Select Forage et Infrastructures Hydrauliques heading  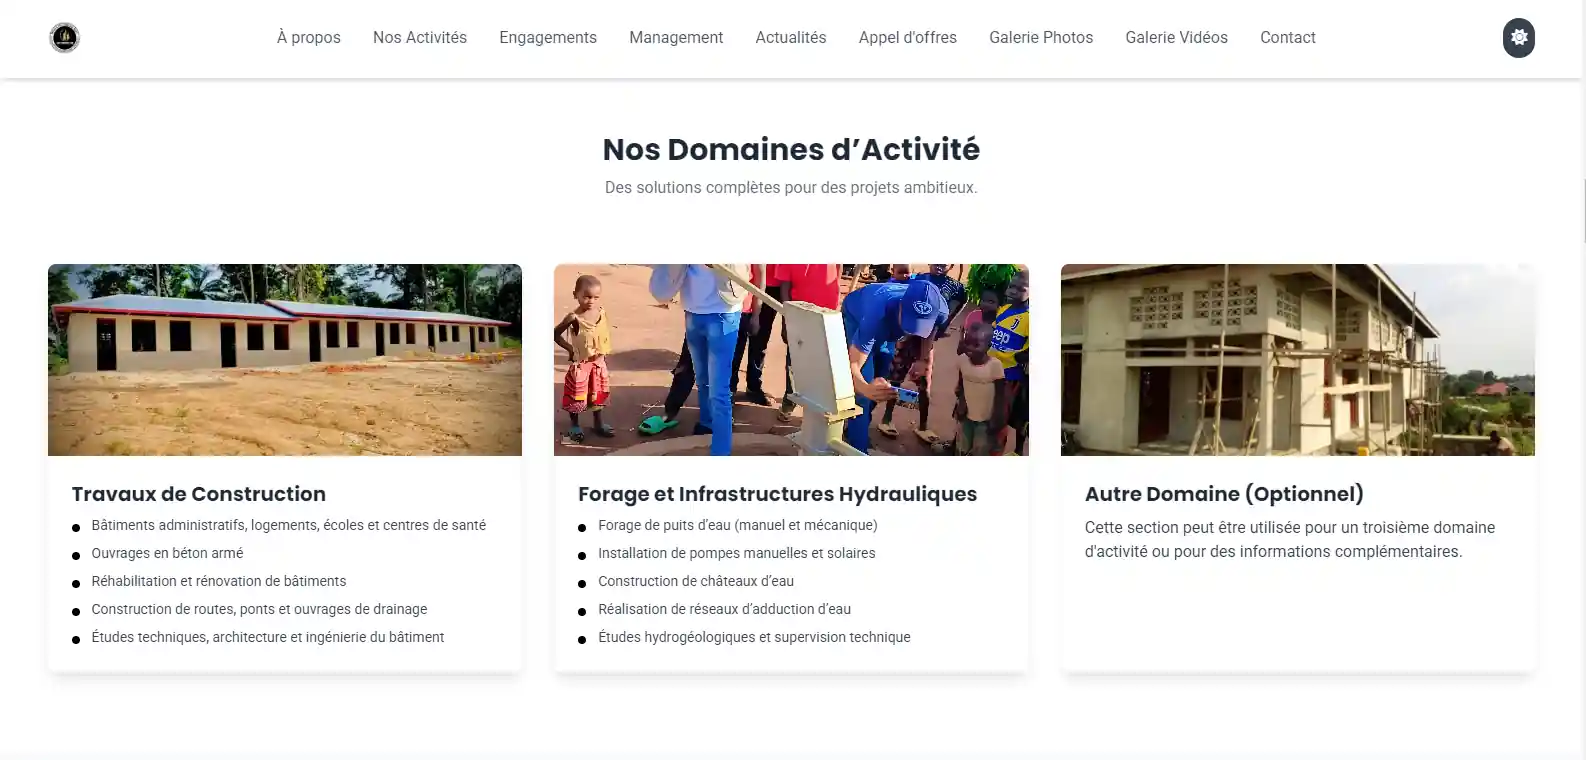[x=778, y=494]
